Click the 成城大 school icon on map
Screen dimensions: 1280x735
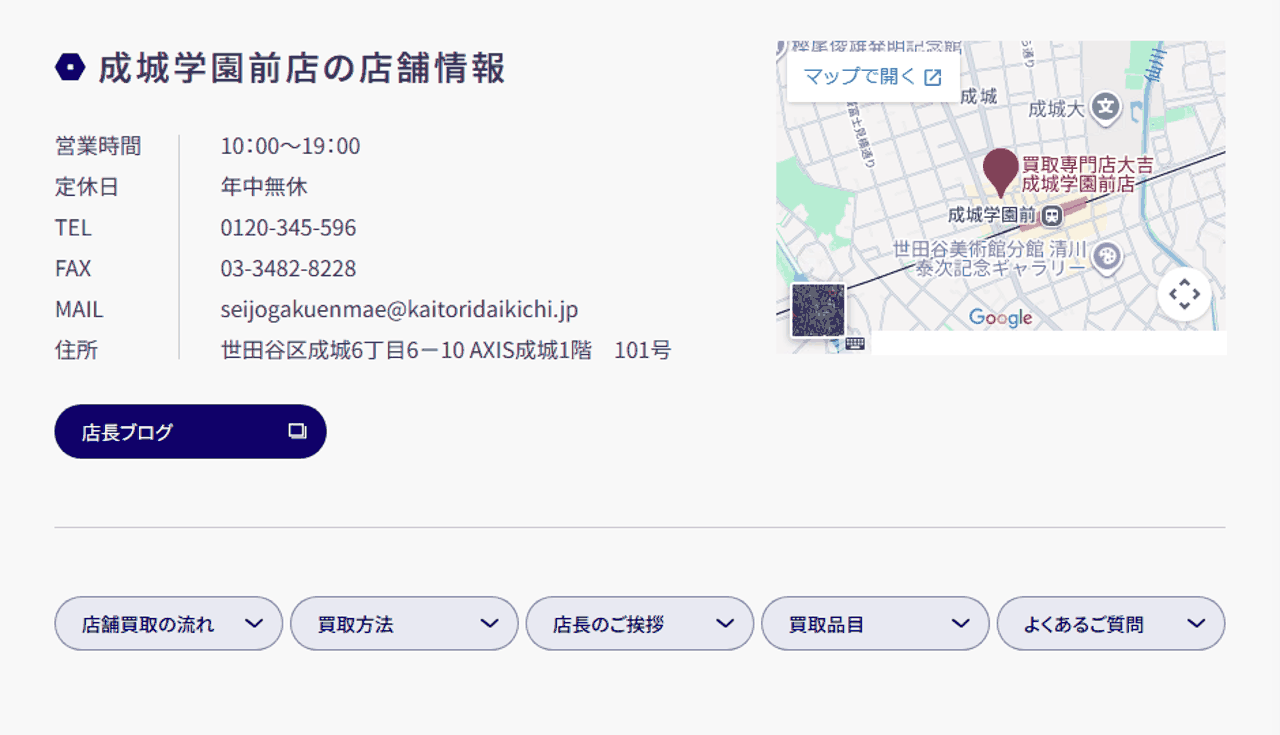pyautogui.click(x=1105, y=106)
